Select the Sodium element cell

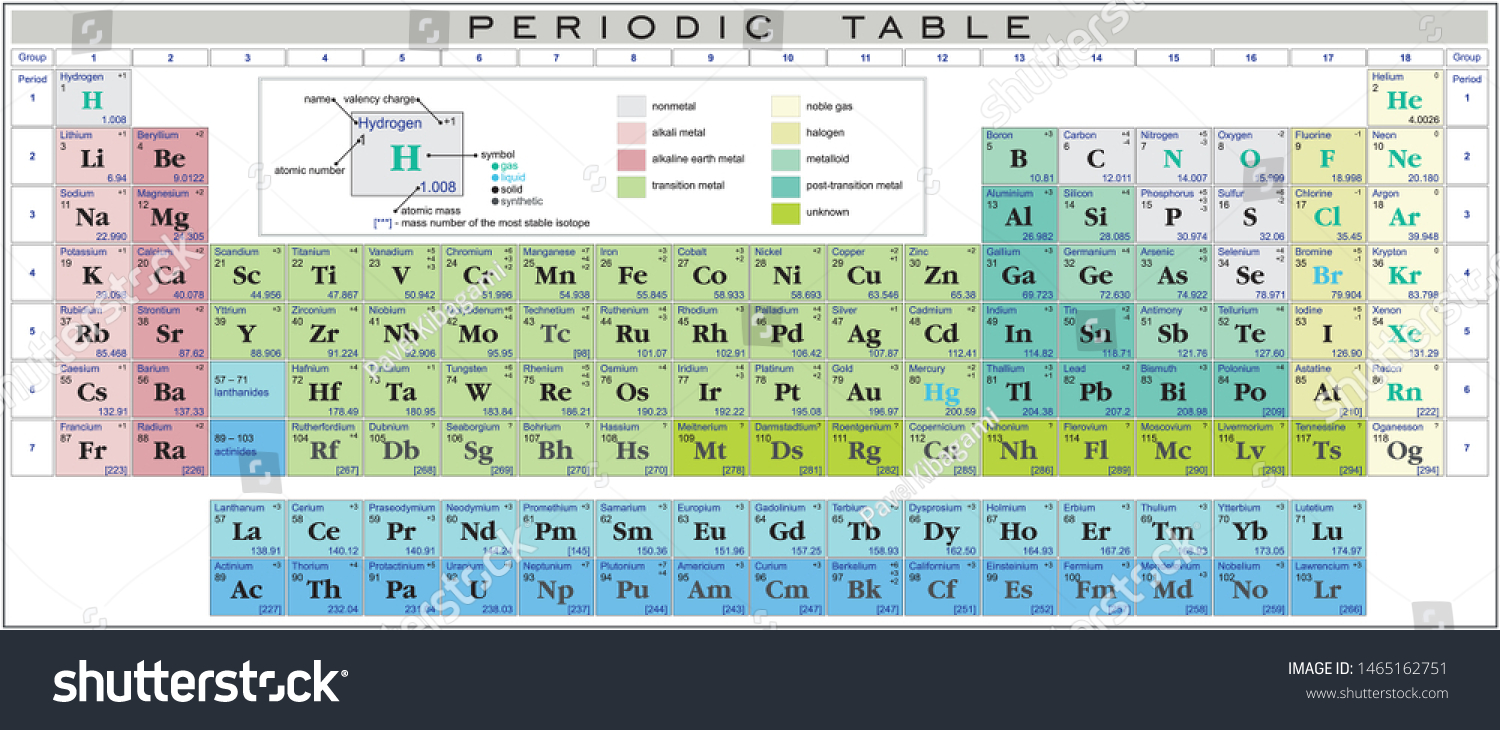[93, 214]
